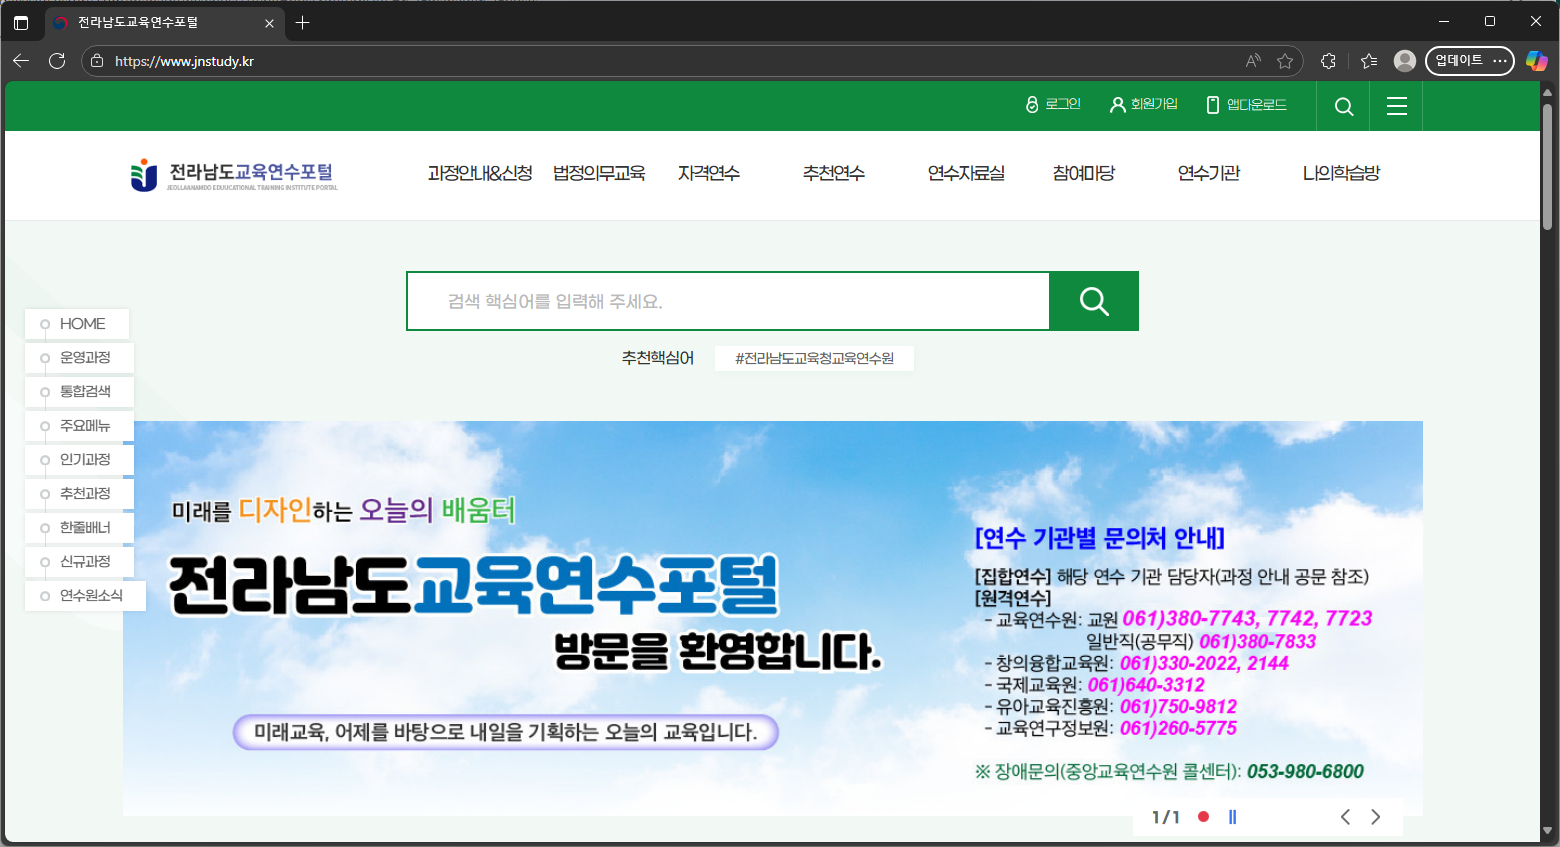Viewport: 1560px width, 847px height.
Task: Expand the 과정안내&신청 menu
Action: click(x=479, y=172)
